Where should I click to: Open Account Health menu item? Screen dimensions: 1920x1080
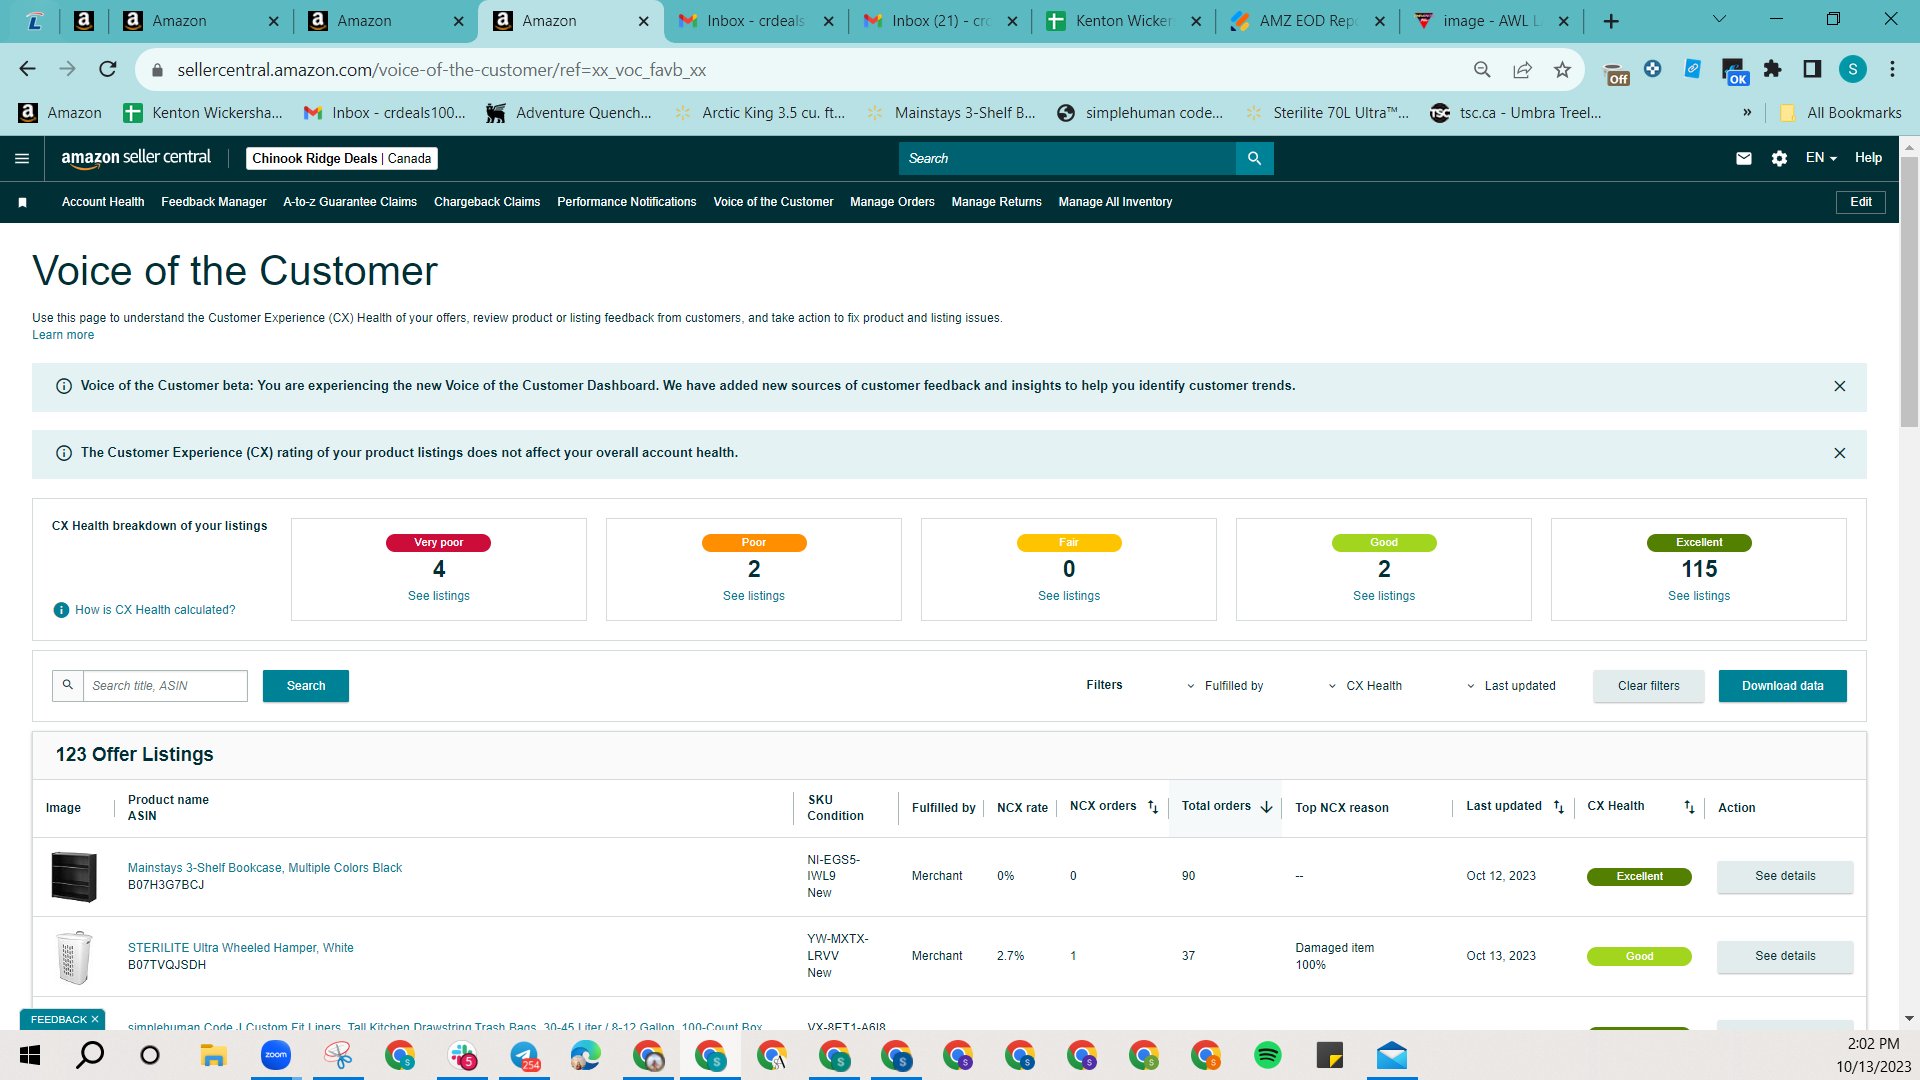pyautogui.click(x=103, y=202)
